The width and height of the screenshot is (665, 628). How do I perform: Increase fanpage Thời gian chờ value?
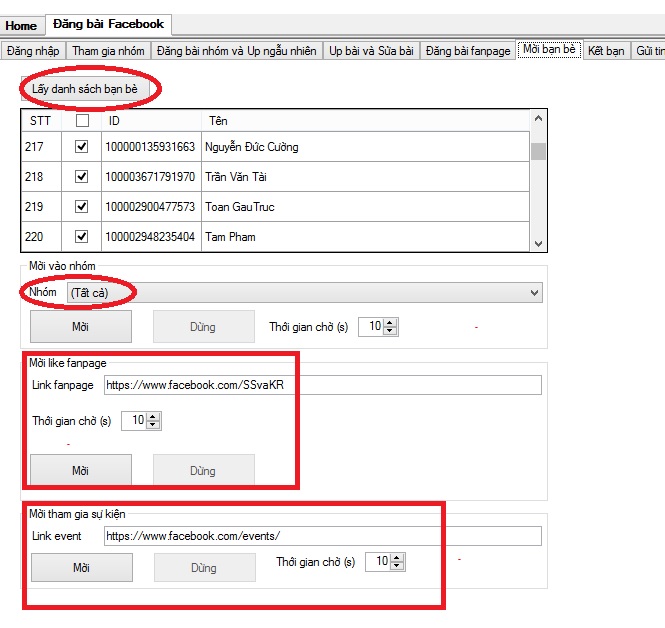tap(154, 417)
